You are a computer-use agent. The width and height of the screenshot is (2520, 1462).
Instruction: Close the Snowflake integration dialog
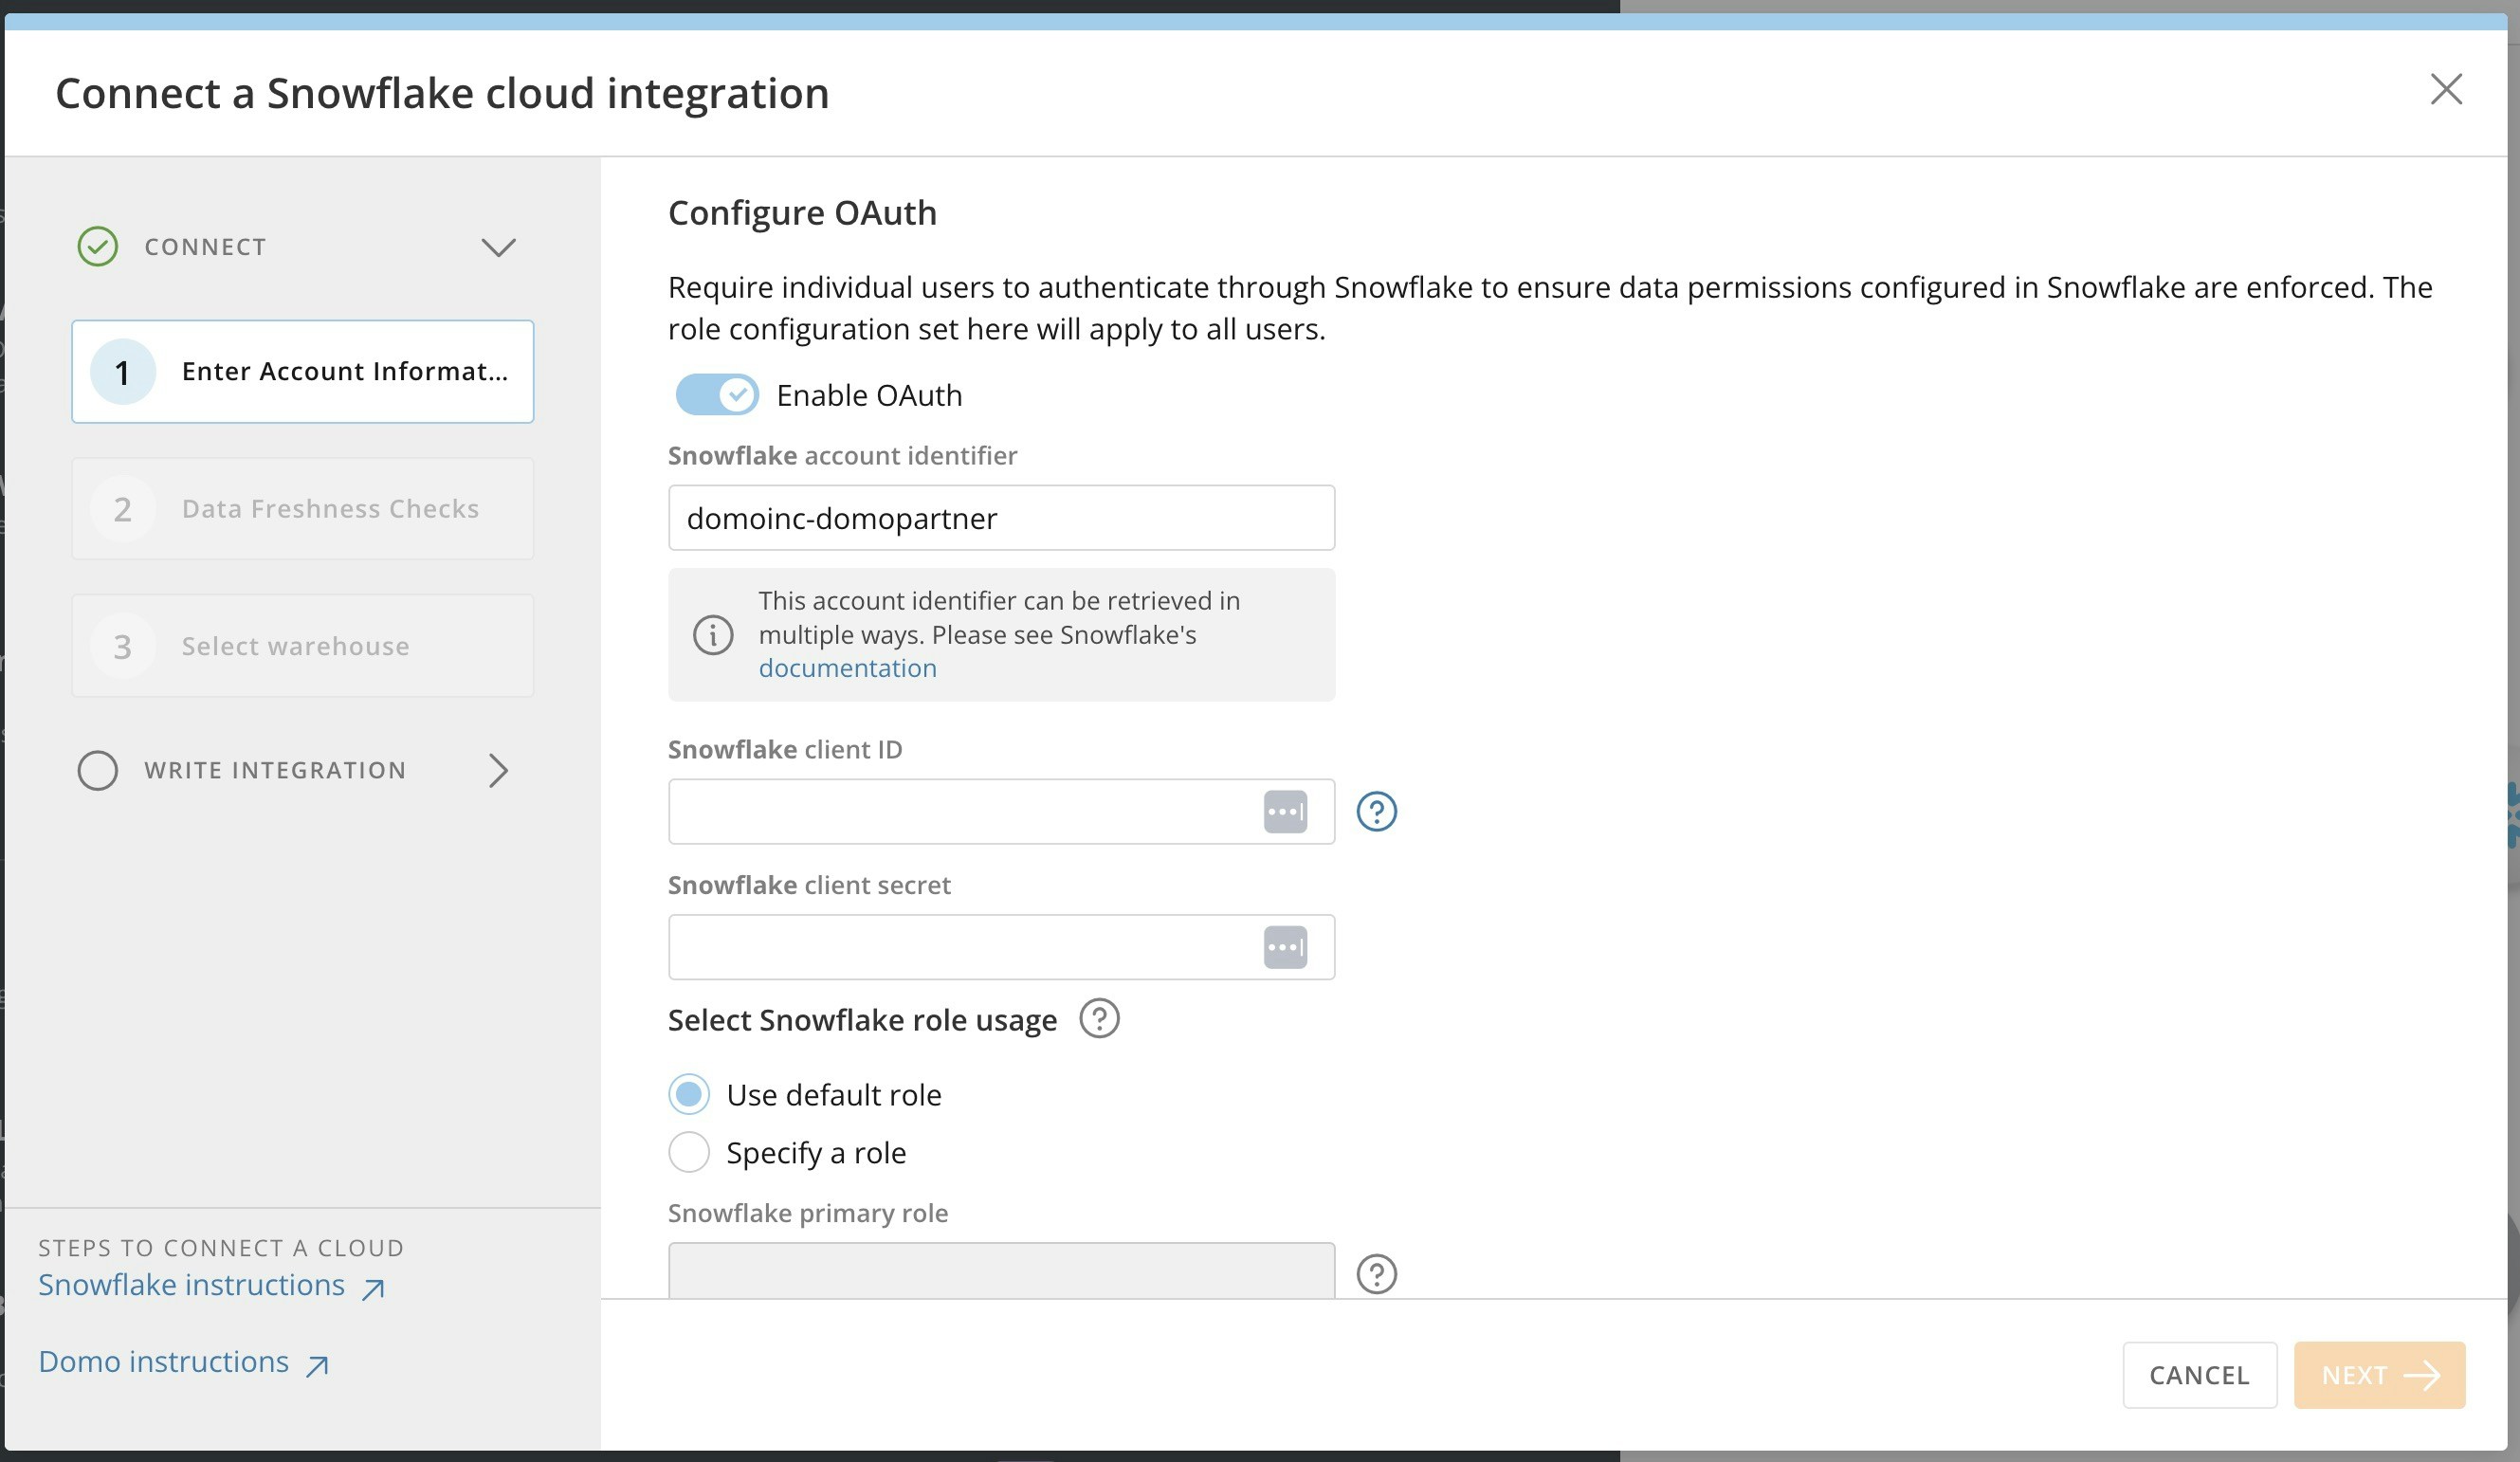[2446, 90]
